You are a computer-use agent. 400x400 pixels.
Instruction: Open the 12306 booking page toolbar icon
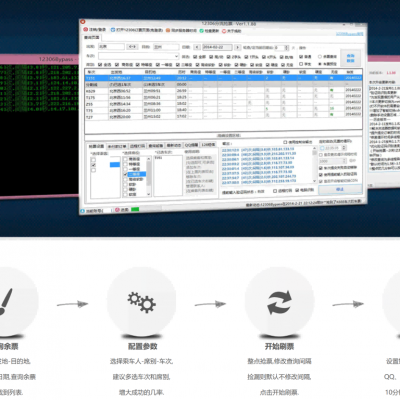(113, 30)
